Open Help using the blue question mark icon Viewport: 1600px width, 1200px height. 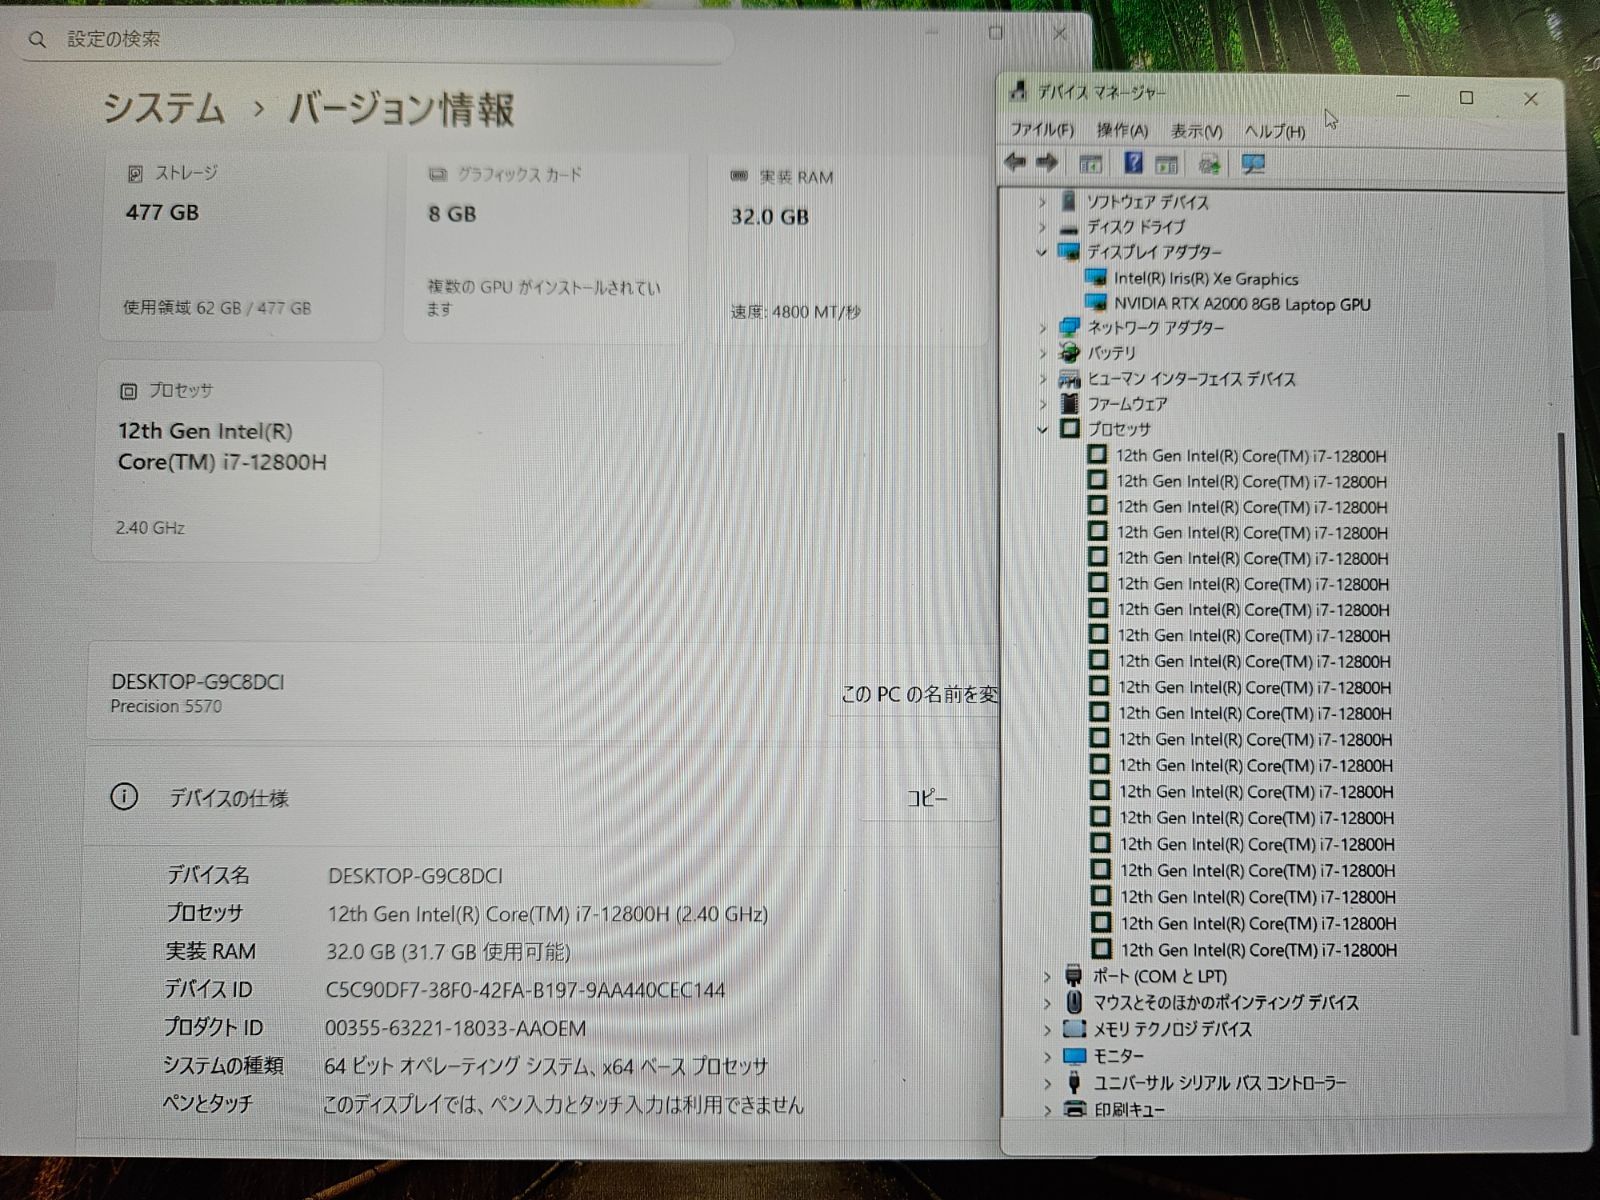(1133, 163)
